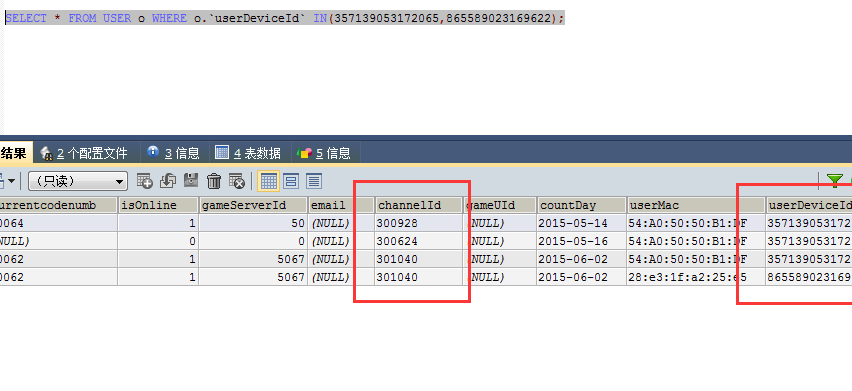Select email (NULL) cell in 2015-05-16 row
This screenshot has width=852, height=391.
[x=341, y=241]
